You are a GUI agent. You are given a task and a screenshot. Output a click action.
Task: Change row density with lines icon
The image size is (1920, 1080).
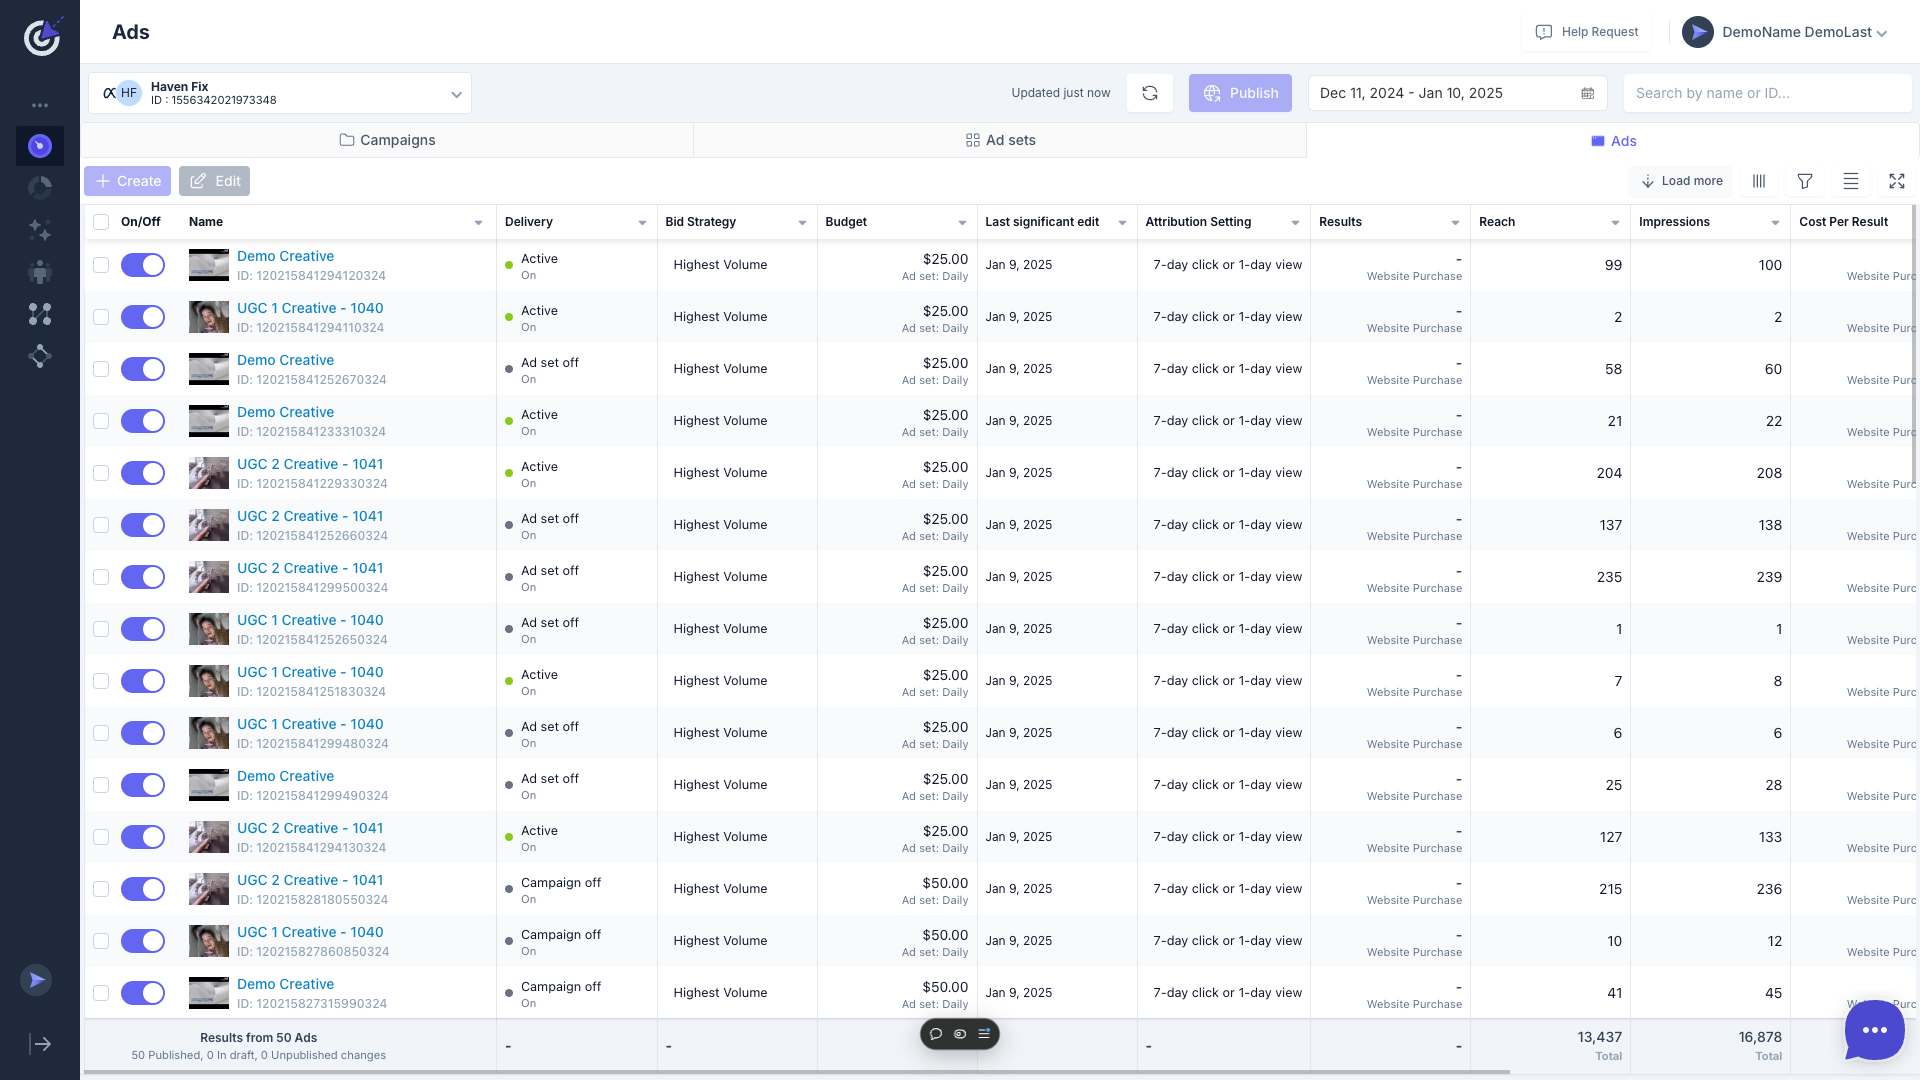pyautogui.click(x=1851, y=181)
